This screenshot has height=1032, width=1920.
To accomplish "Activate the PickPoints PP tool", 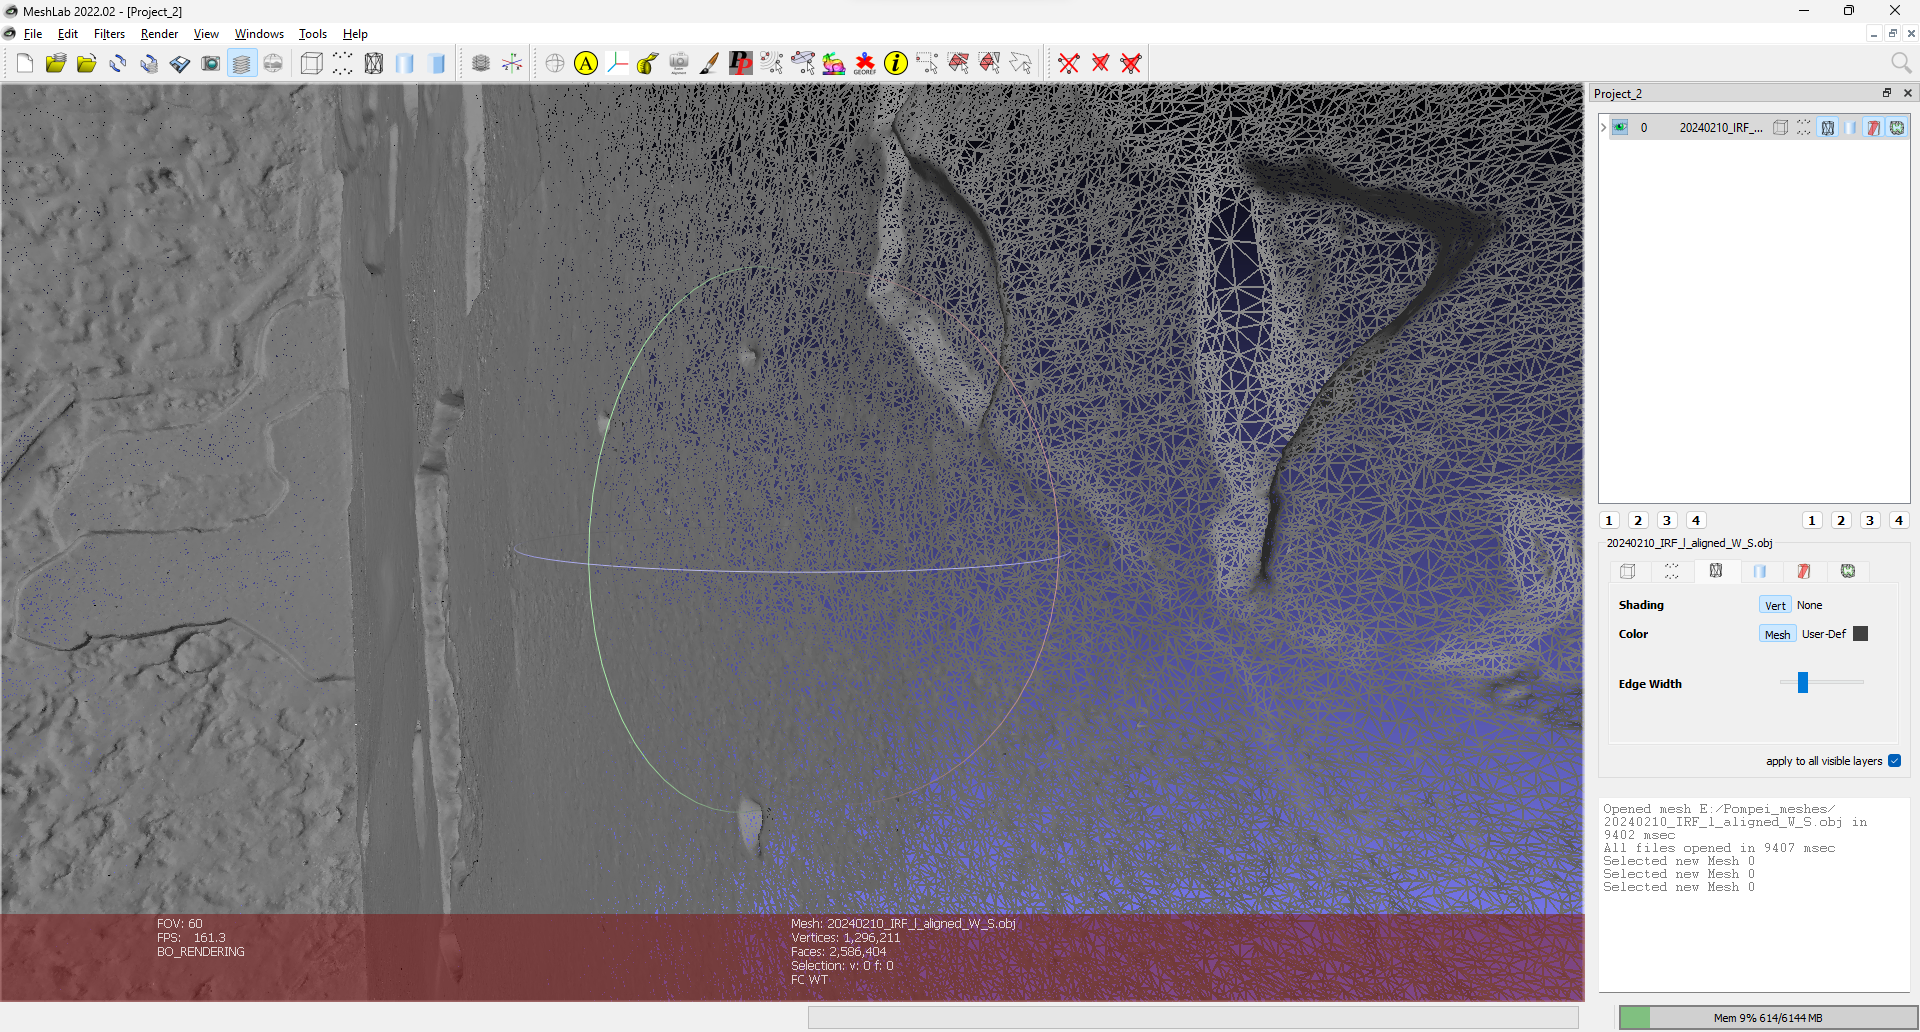I will (741, 64).
